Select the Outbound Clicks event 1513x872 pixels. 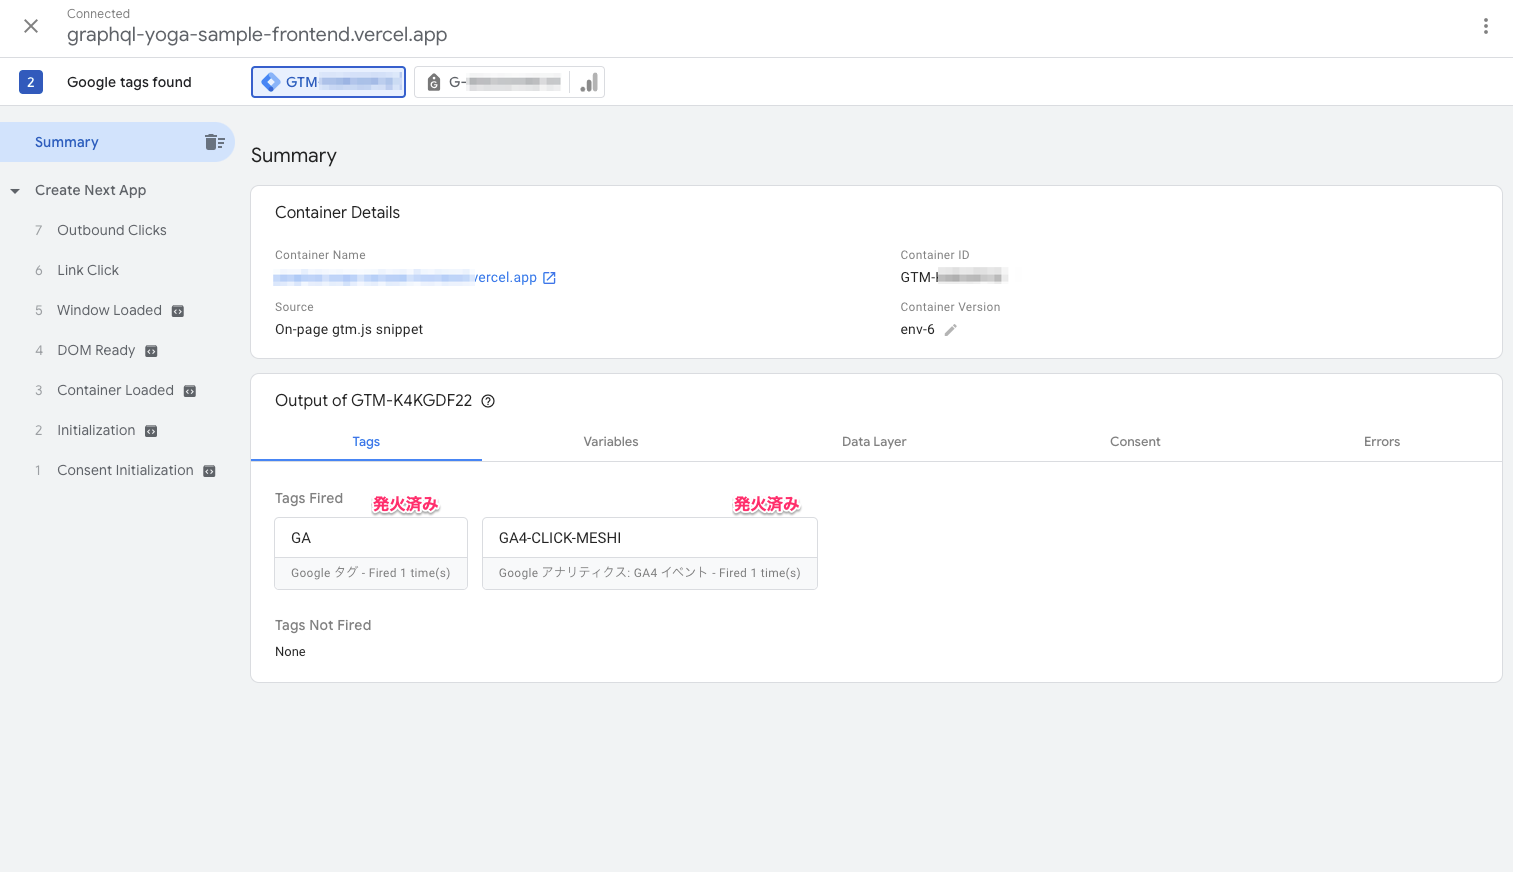click(x=111, y=230)
